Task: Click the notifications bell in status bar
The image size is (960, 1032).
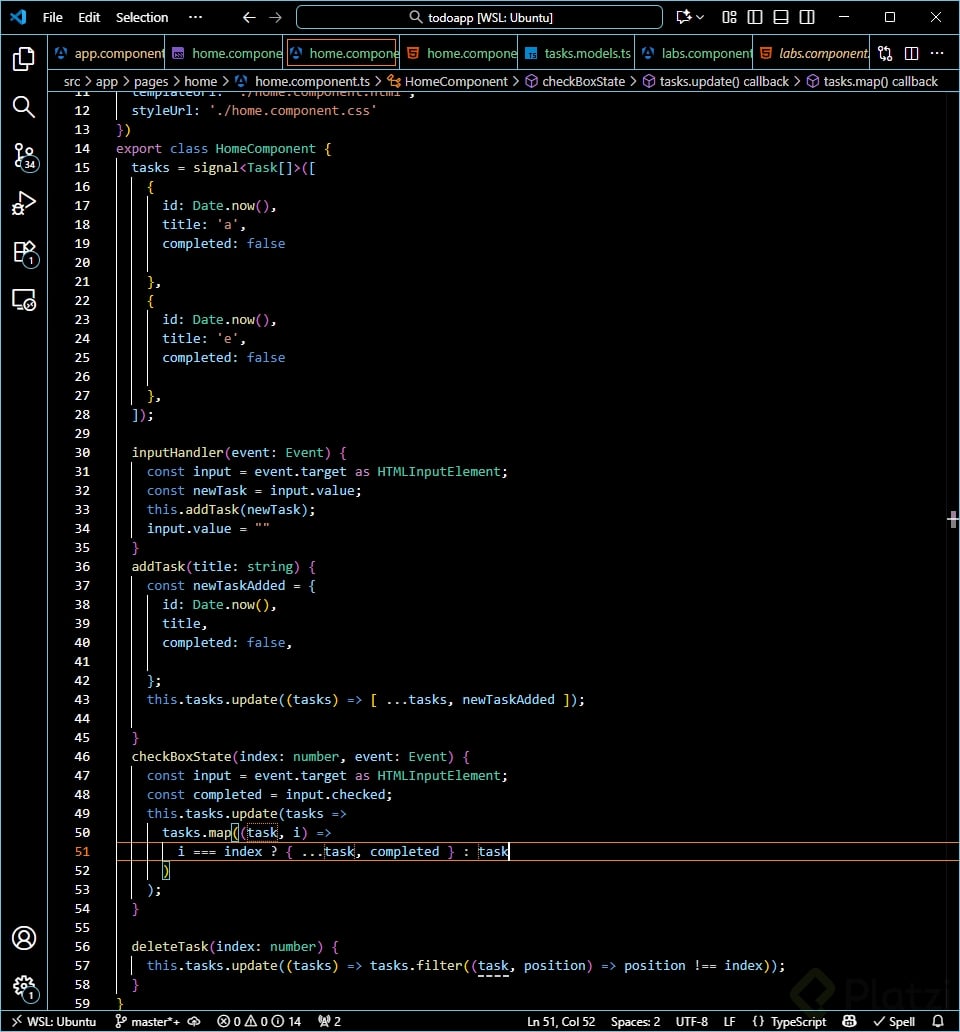Action: [938, 1021]
